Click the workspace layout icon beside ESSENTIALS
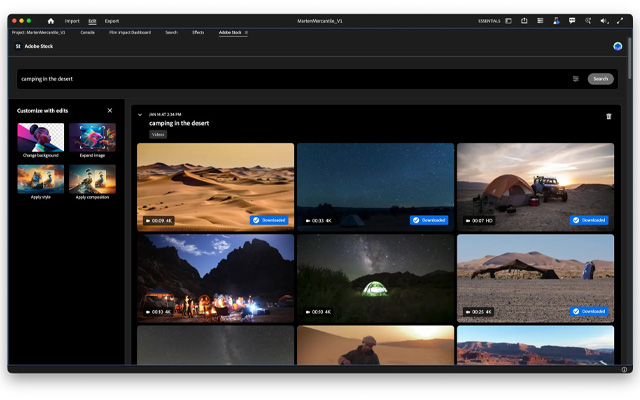This screenshot has width=640, height=400. click(509, 21)
